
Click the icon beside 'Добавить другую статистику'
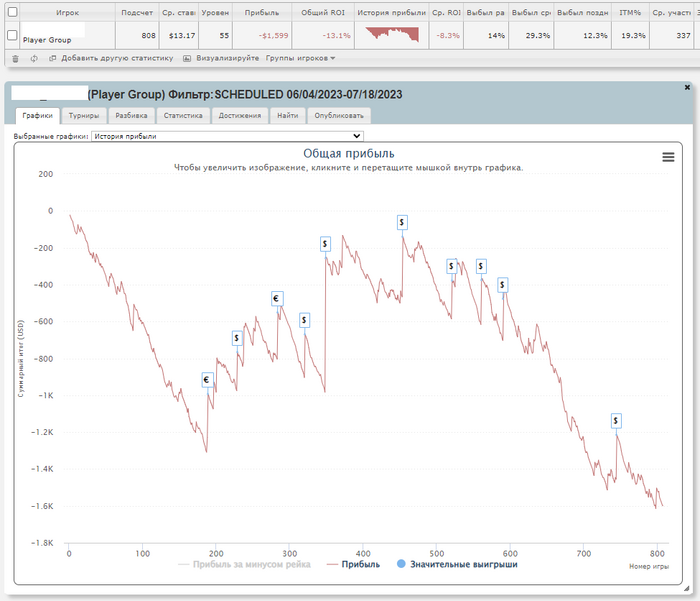[x=53, y=58]
